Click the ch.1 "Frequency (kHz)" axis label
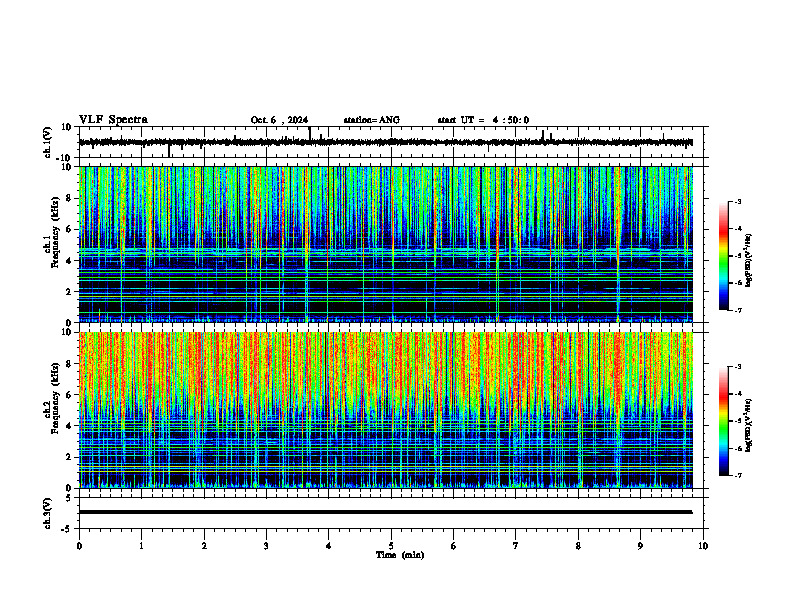 (55, 232)
